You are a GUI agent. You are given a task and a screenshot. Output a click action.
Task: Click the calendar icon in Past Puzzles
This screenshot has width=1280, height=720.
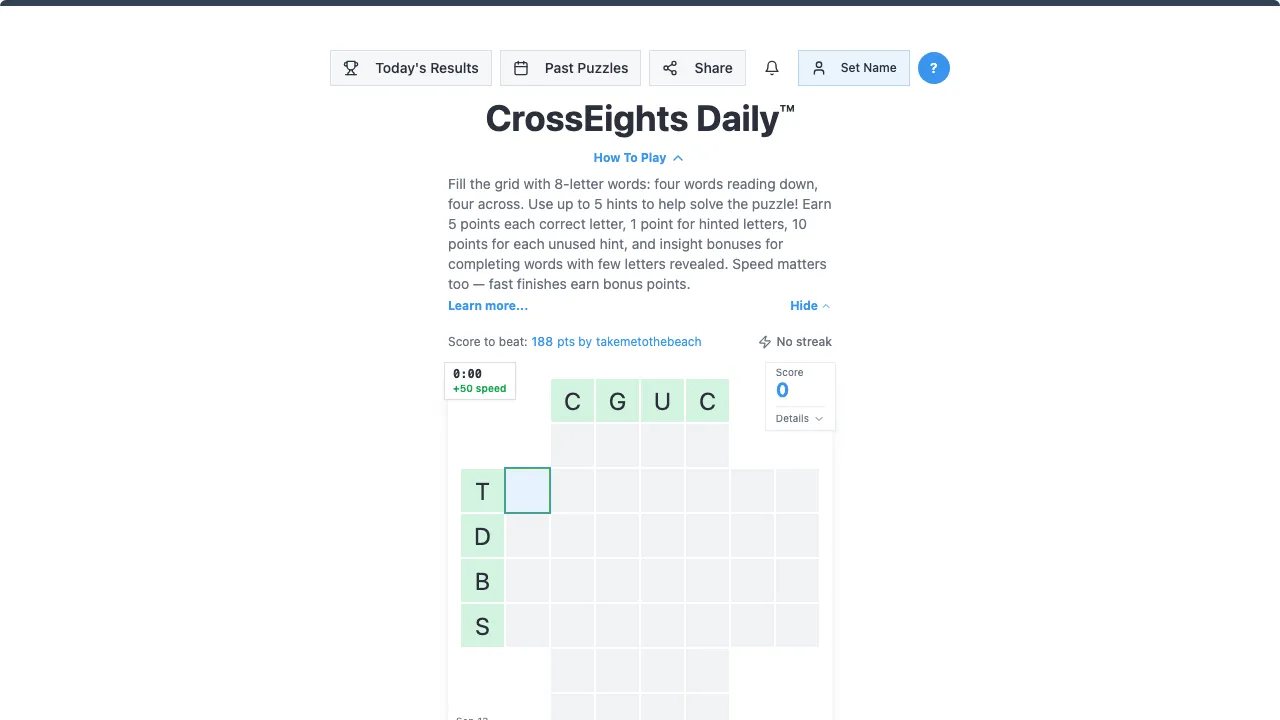(521, 68)
